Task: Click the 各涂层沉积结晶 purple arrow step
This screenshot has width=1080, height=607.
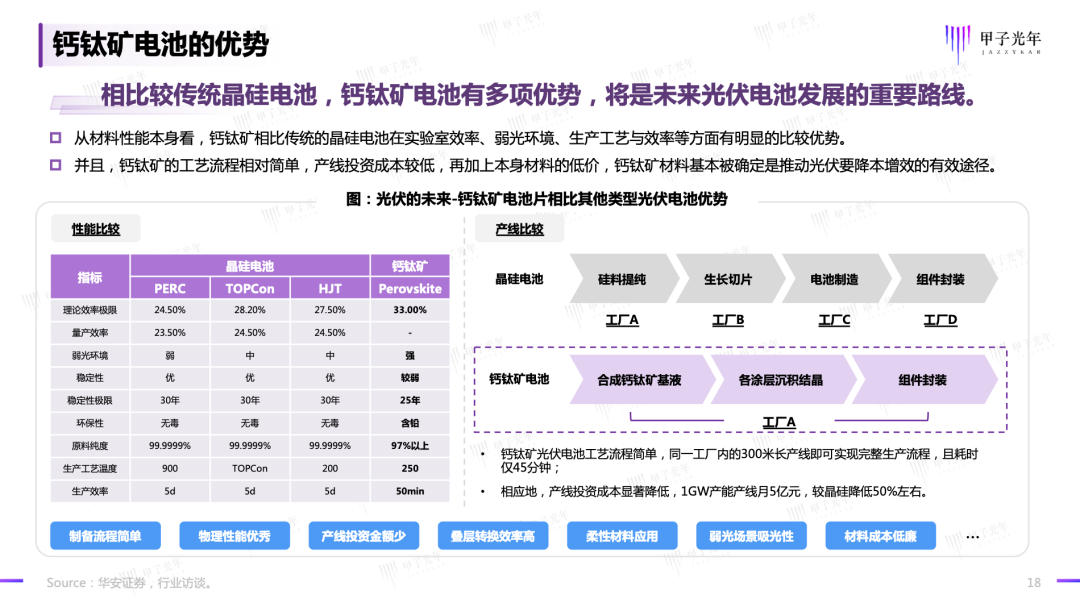Action: coord(780,380)
